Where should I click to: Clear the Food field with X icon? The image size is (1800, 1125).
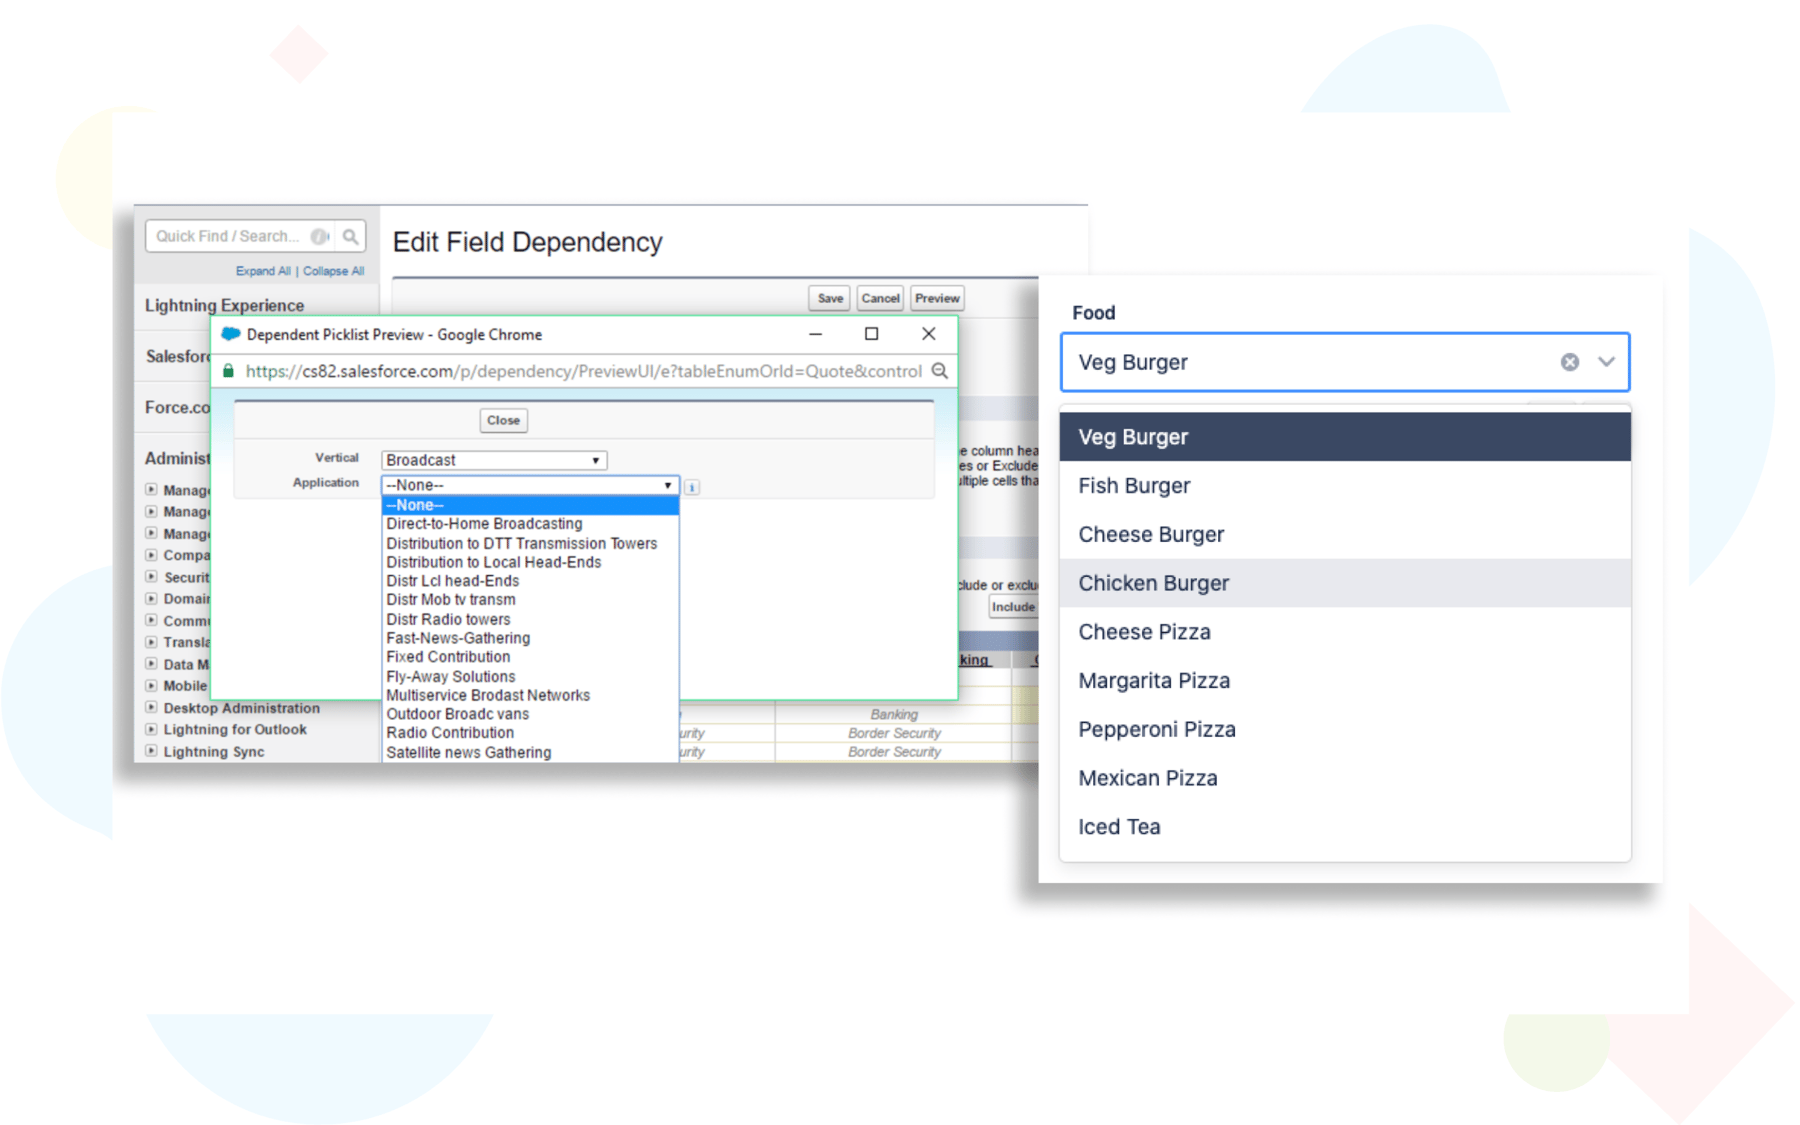1569,362
